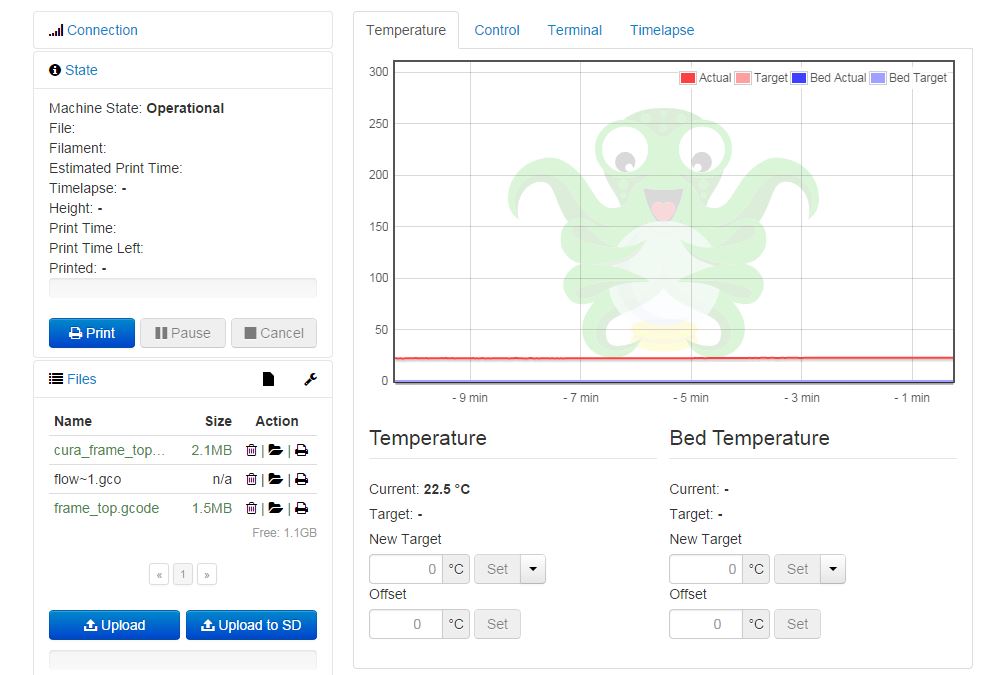Click the blue Bed Actual legend swatch
This screenshot has width=982, height=675.
pyautogui.click(x=799, y=78)
